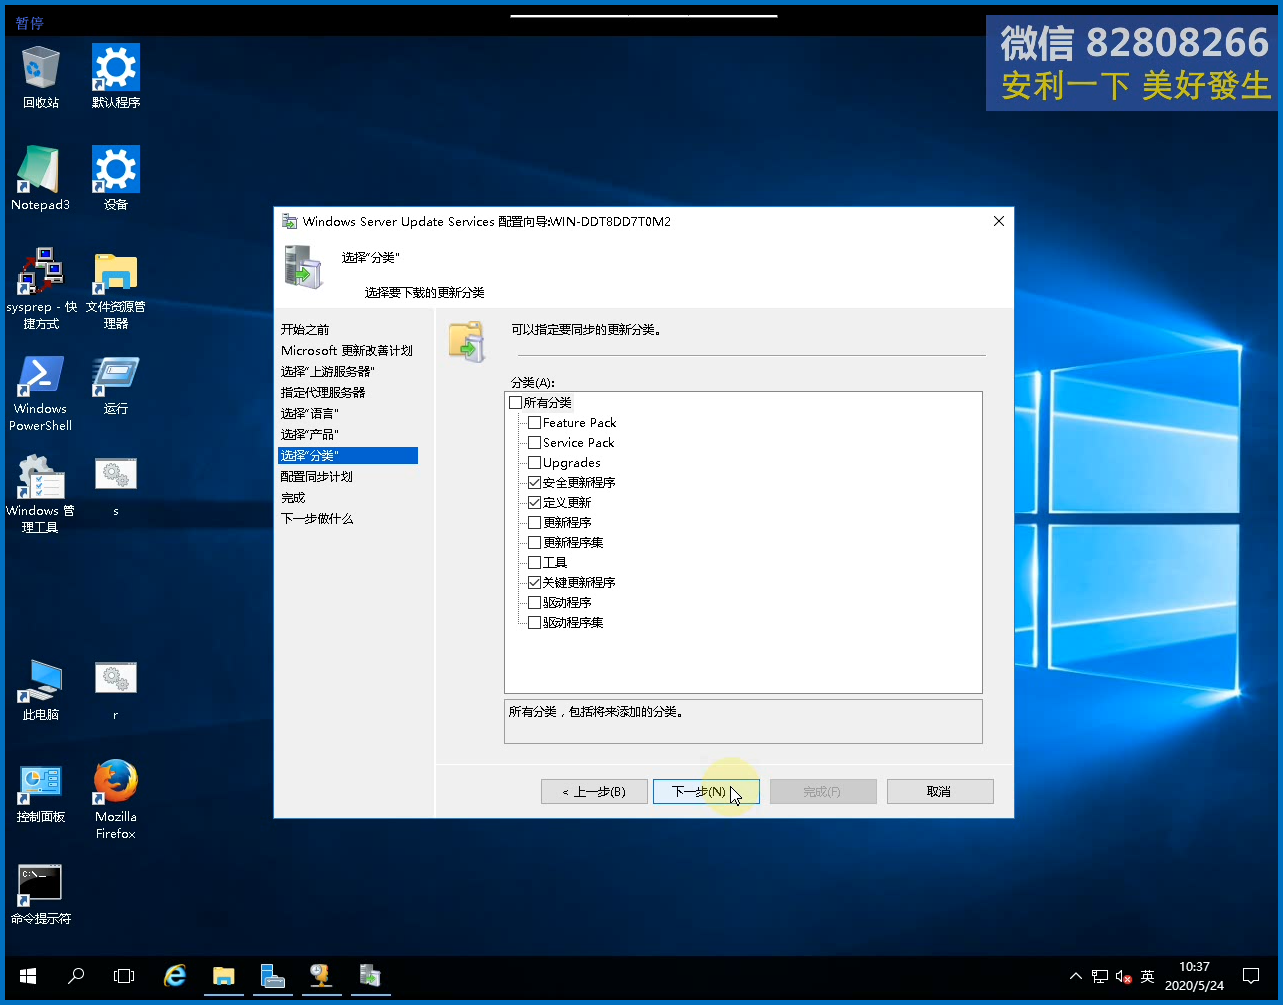Check the Service Pack checkbox
The image size is (1283, 1005).
click(535, 442)
